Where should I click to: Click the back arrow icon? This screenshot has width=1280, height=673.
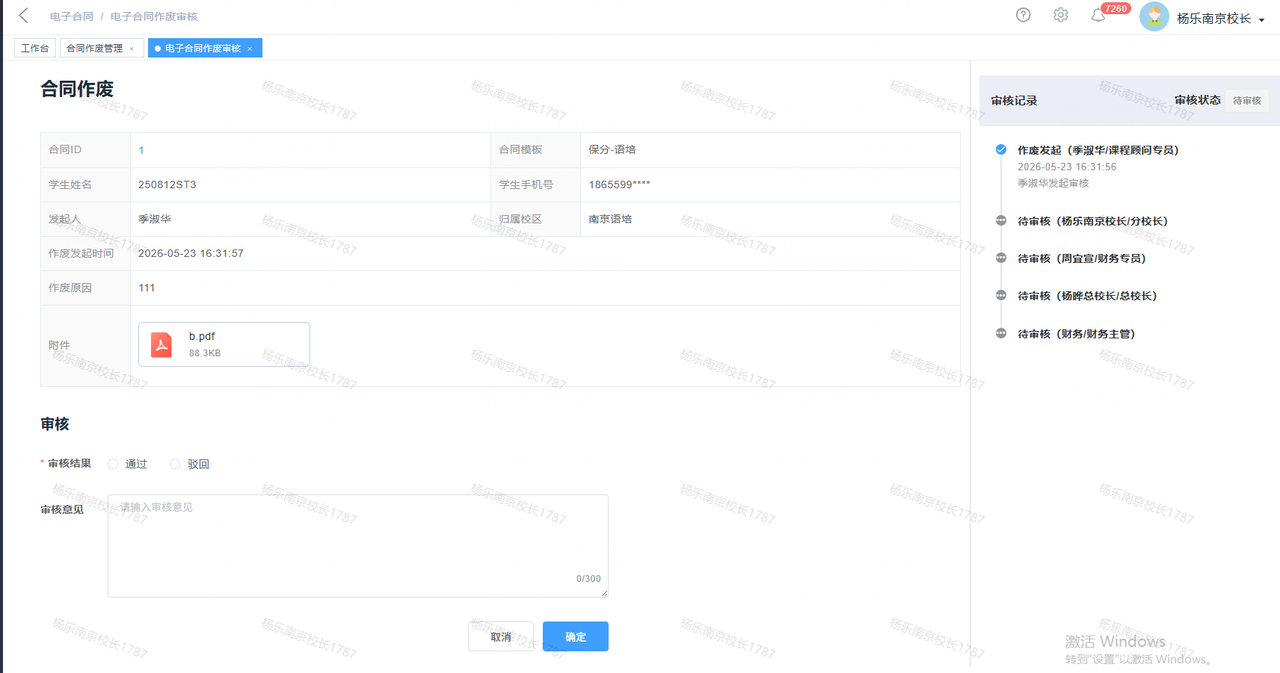[x=24, y=16]
